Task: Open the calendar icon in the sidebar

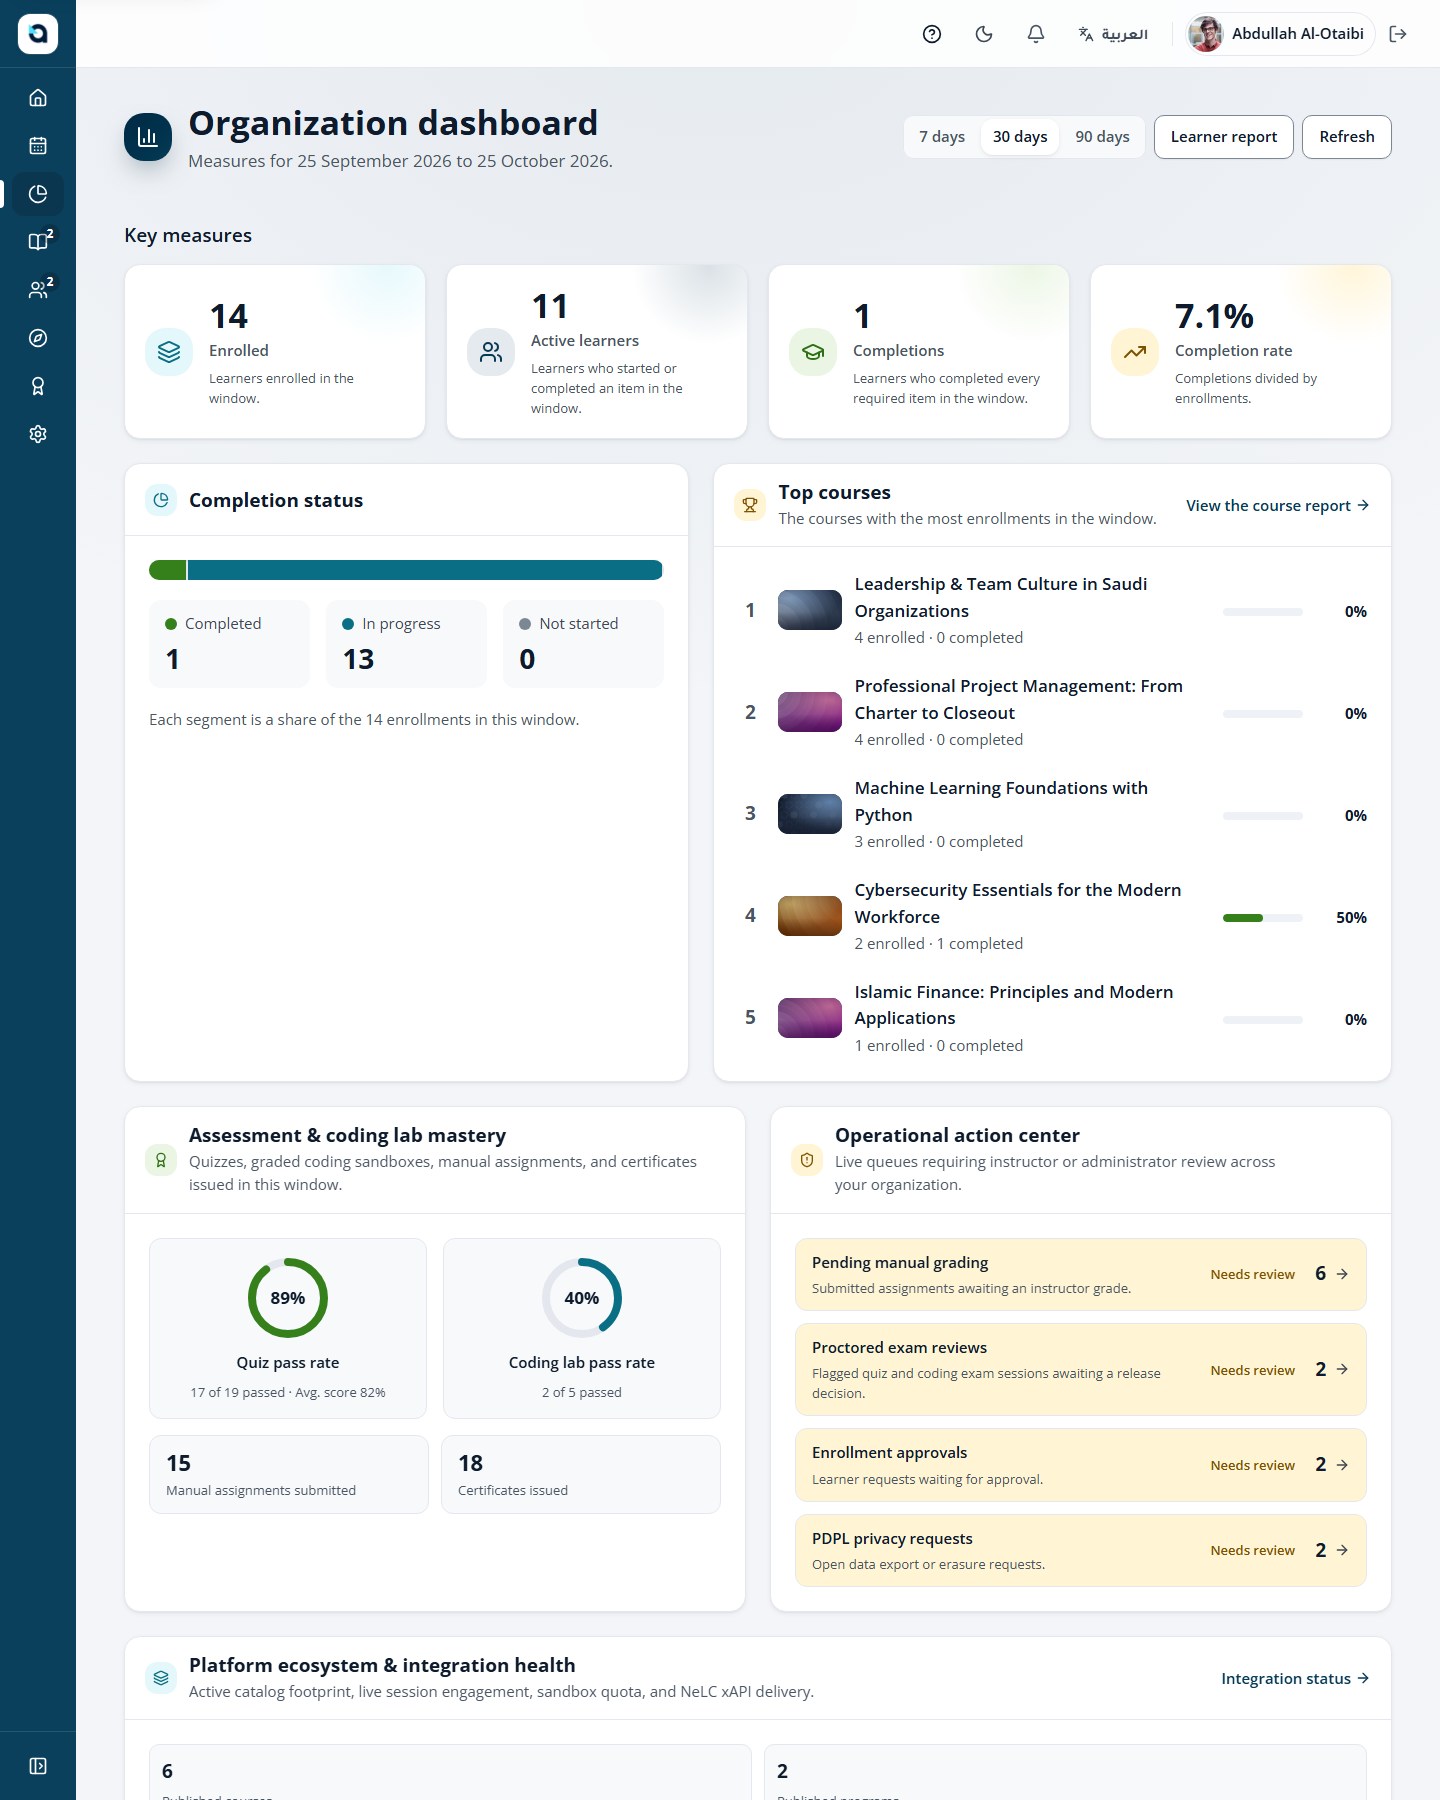Action: click(38, 146)
